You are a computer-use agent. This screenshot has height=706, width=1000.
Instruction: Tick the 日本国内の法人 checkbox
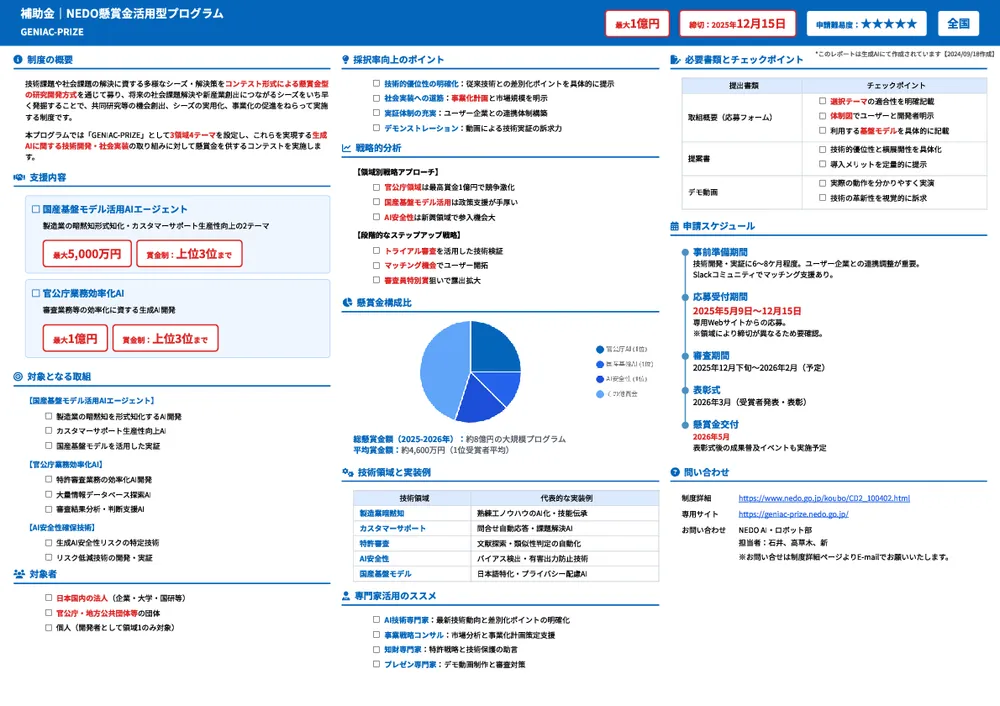[48, 598]
